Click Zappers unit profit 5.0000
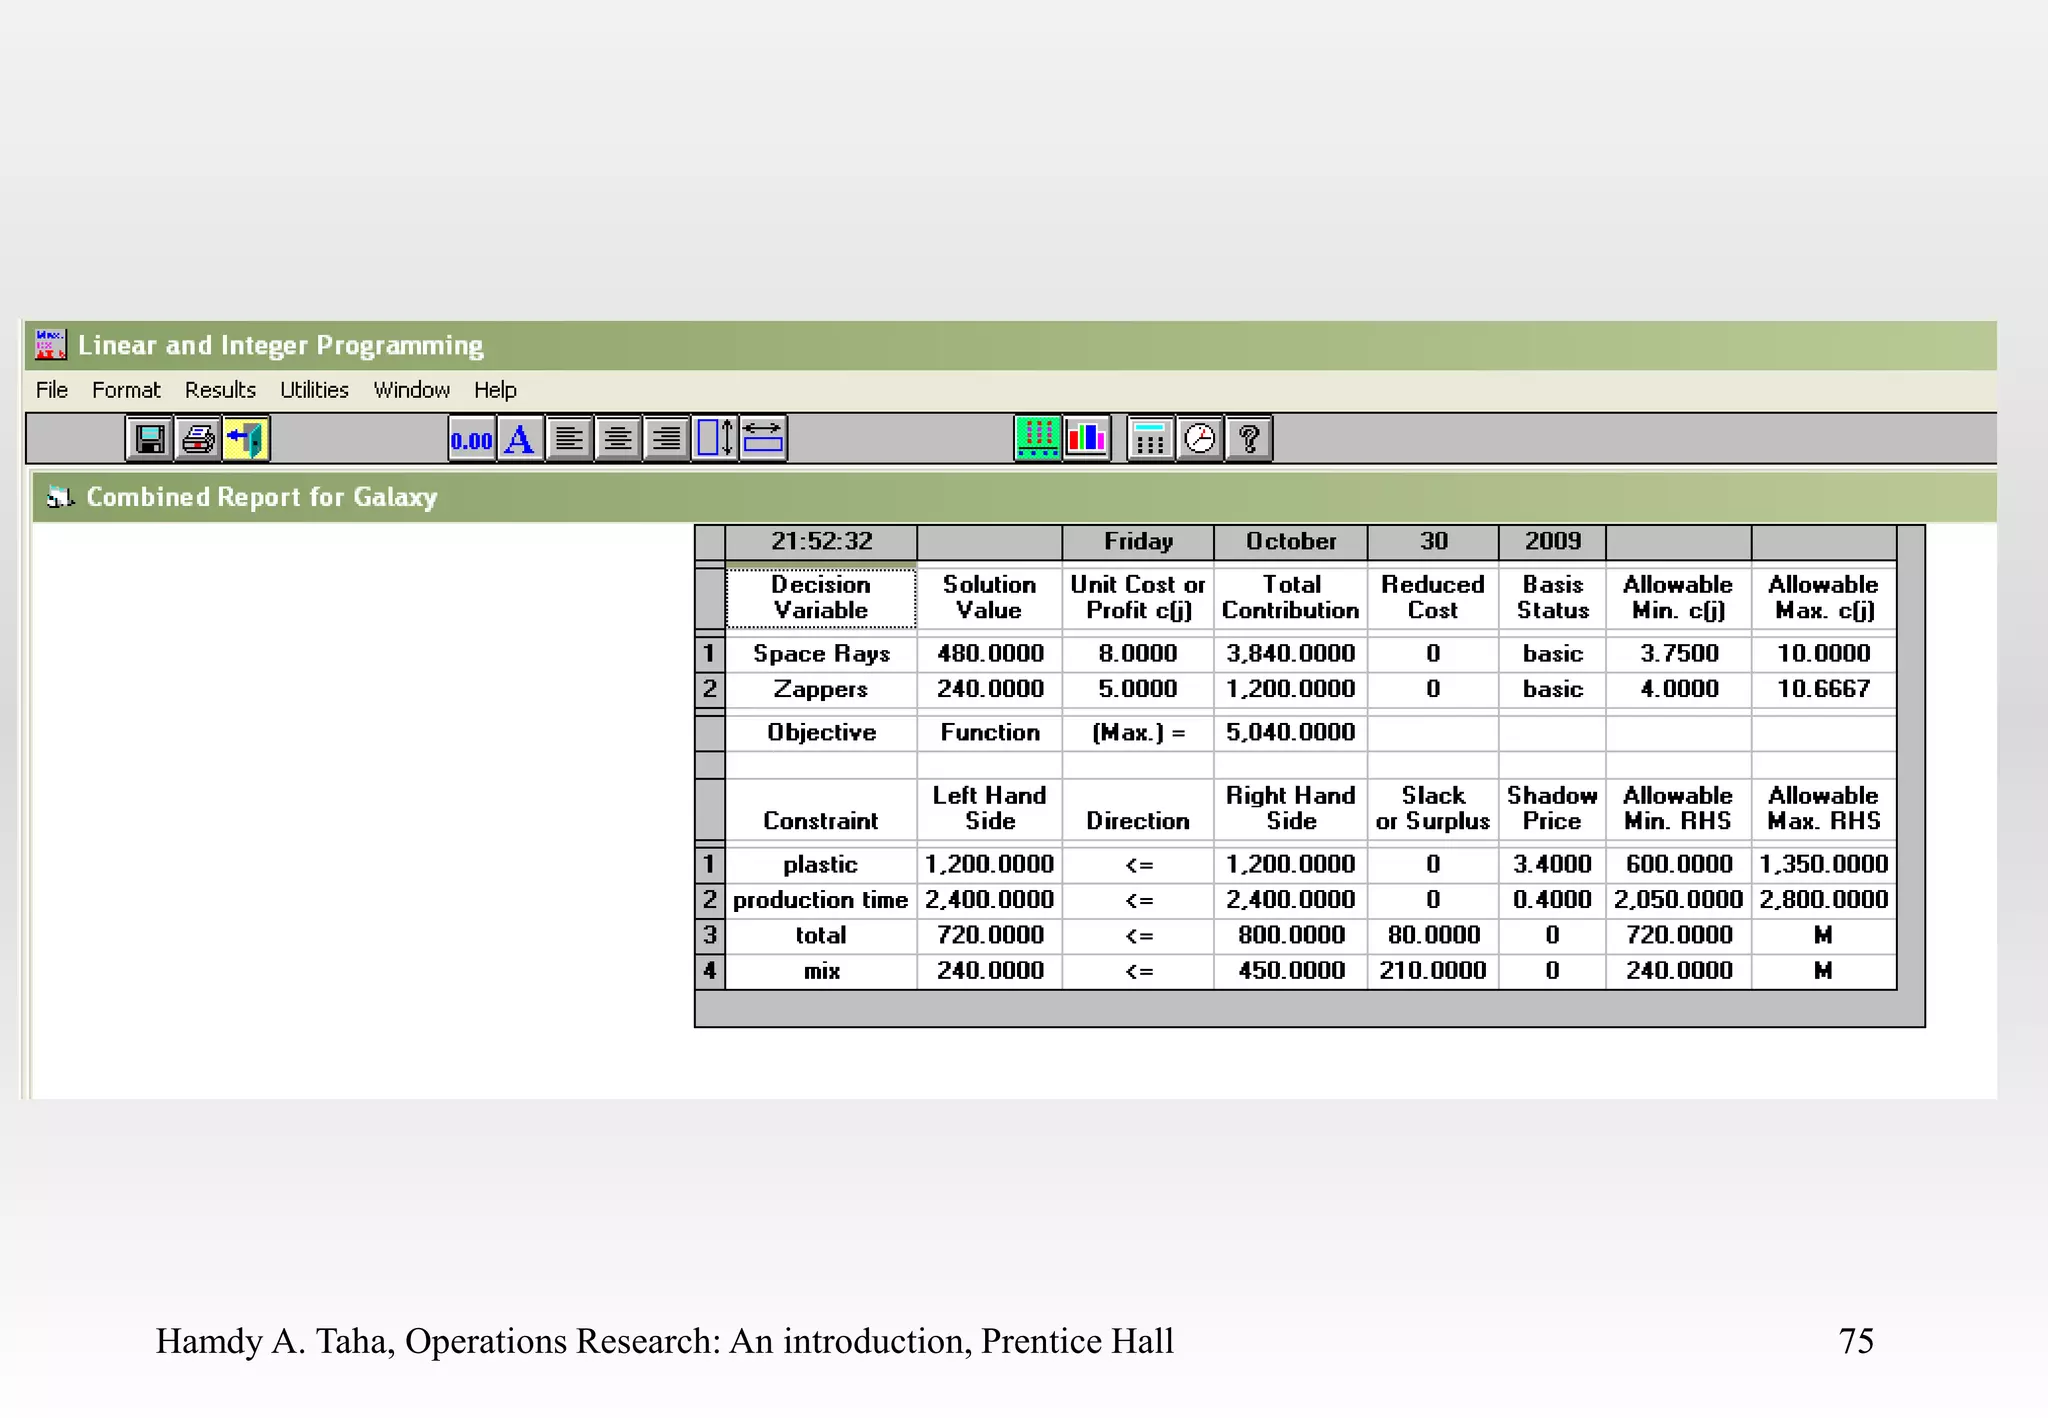 point(1138,689)
